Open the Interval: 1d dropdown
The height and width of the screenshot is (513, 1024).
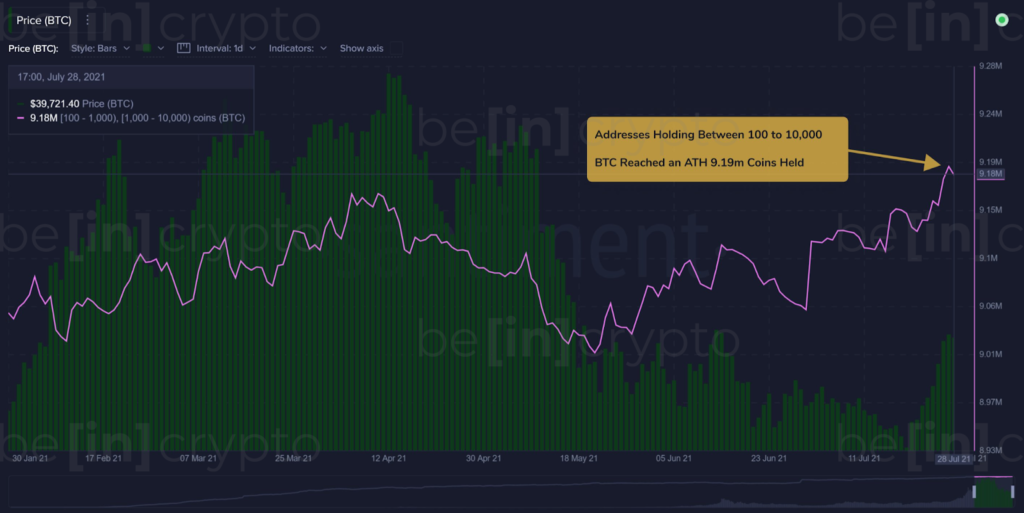[x=226, y=48]
